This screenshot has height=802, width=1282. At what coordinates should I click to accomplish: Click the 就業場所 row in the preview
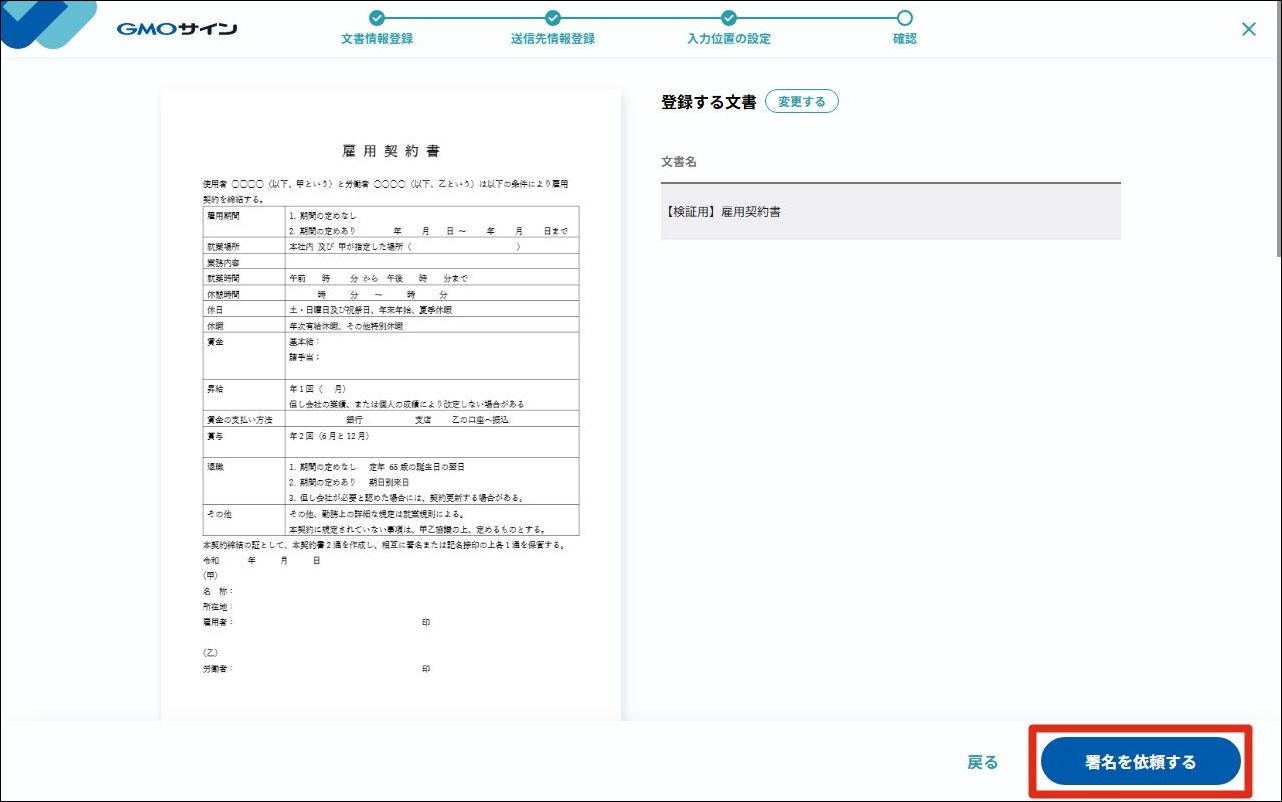point(391,246)
